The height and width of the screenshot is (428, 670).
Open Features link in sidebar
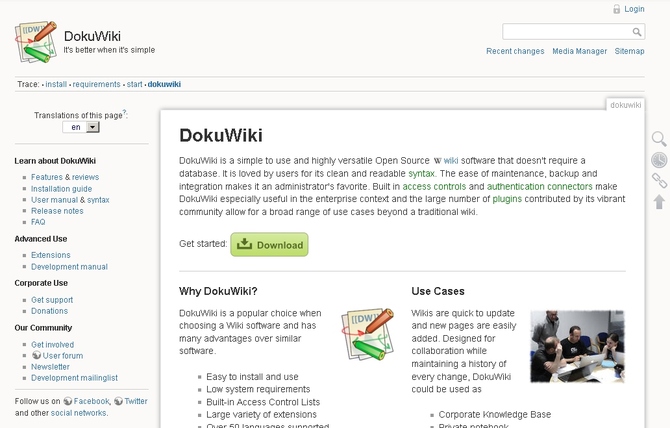pyautogui.click(x=47, y=177)
